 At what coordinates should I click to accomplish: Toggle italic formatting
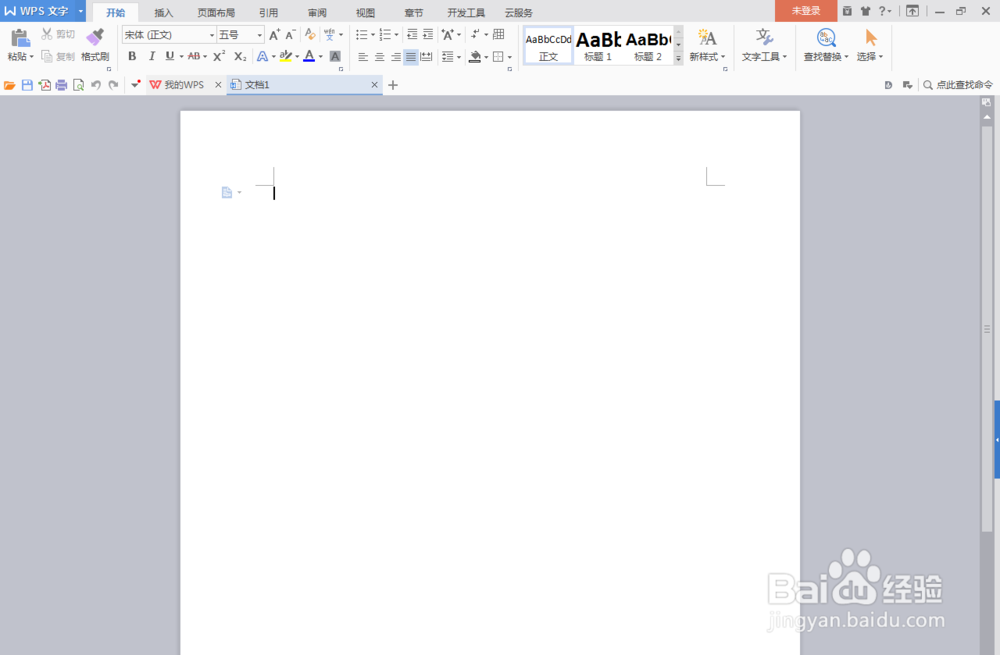152,56
